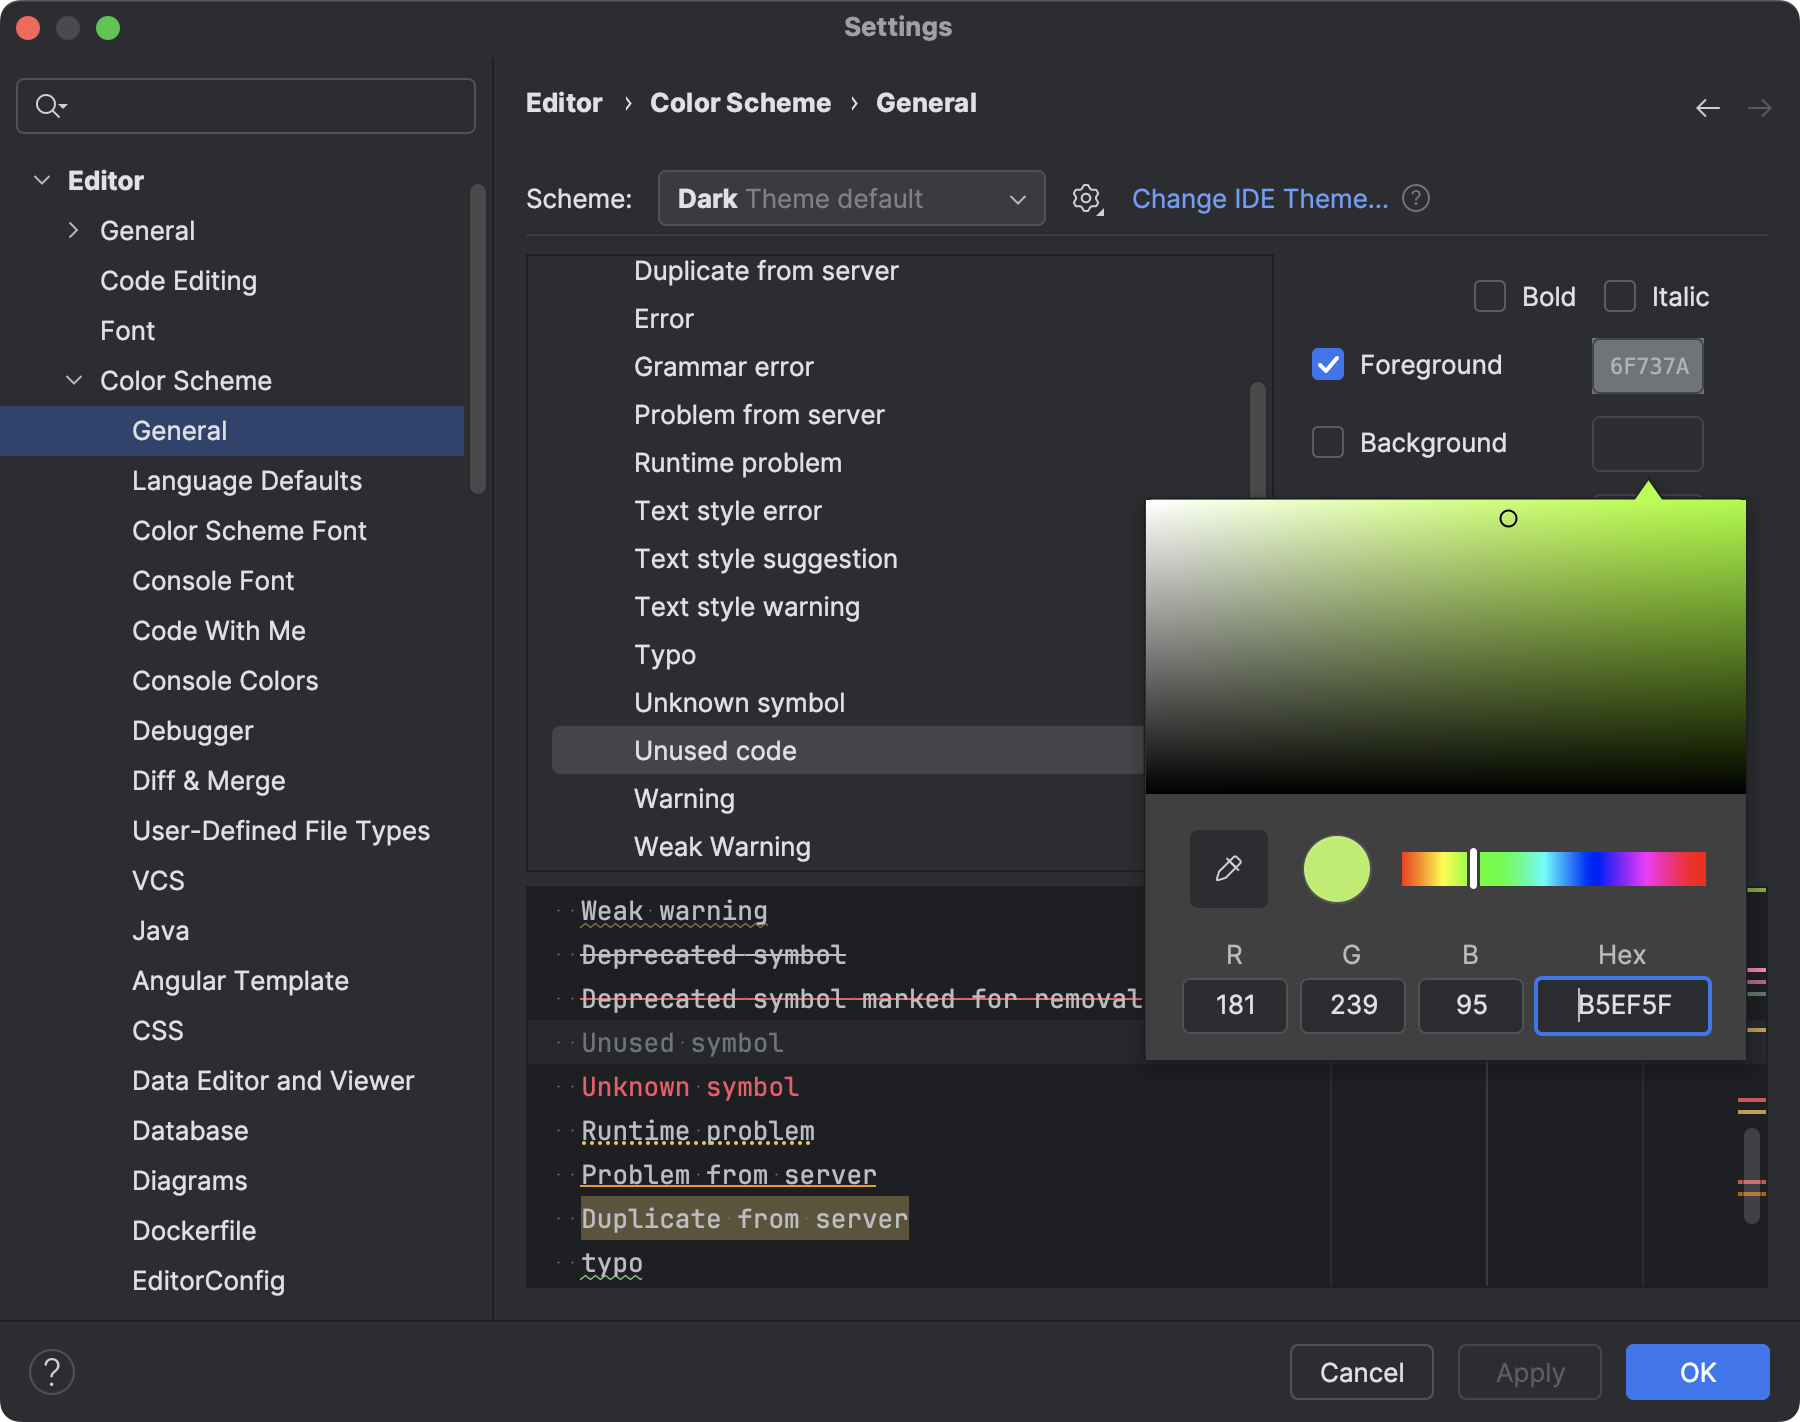Navigate forward using the right arrow
The width and height of the screenshot is (1800, 1422).
tap(1761, 108)
